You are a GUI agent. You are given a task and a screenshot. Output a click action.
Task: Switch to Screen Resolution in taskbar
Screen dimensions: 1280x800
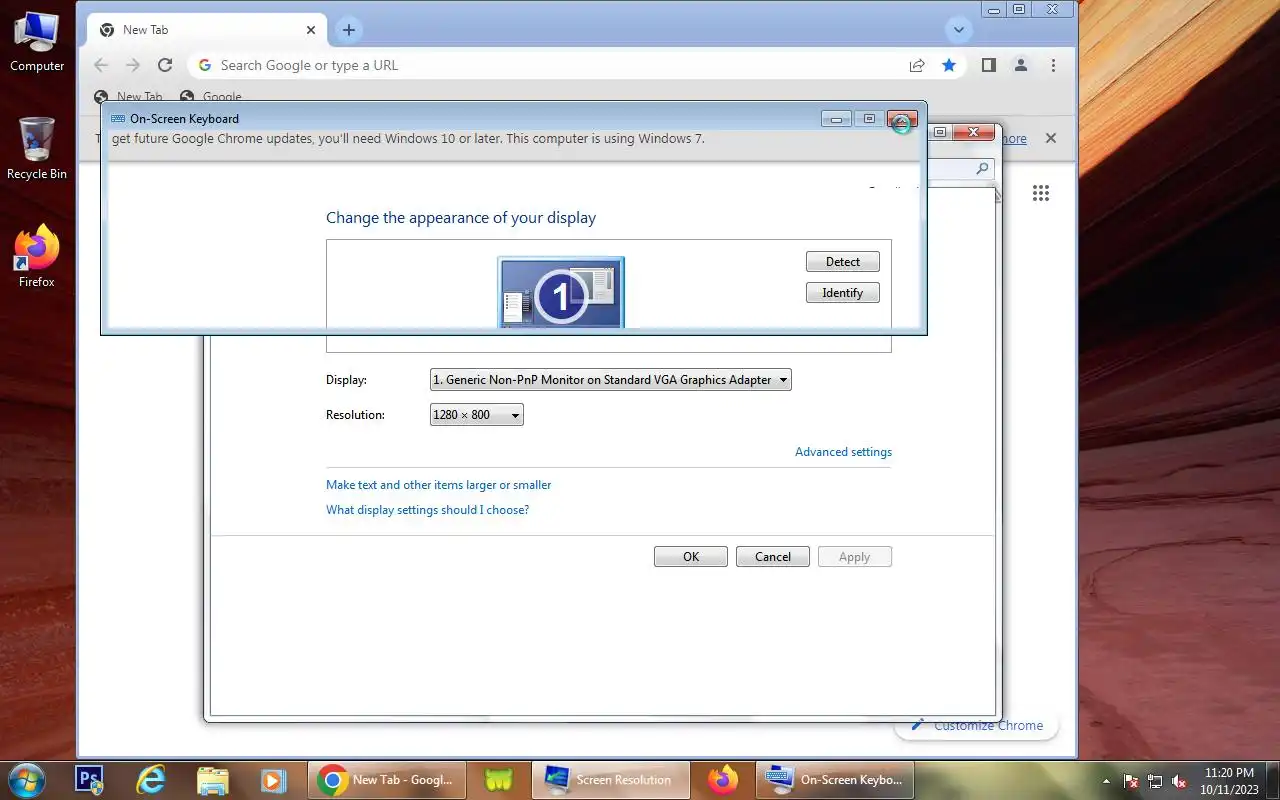(x=611, y=780)
